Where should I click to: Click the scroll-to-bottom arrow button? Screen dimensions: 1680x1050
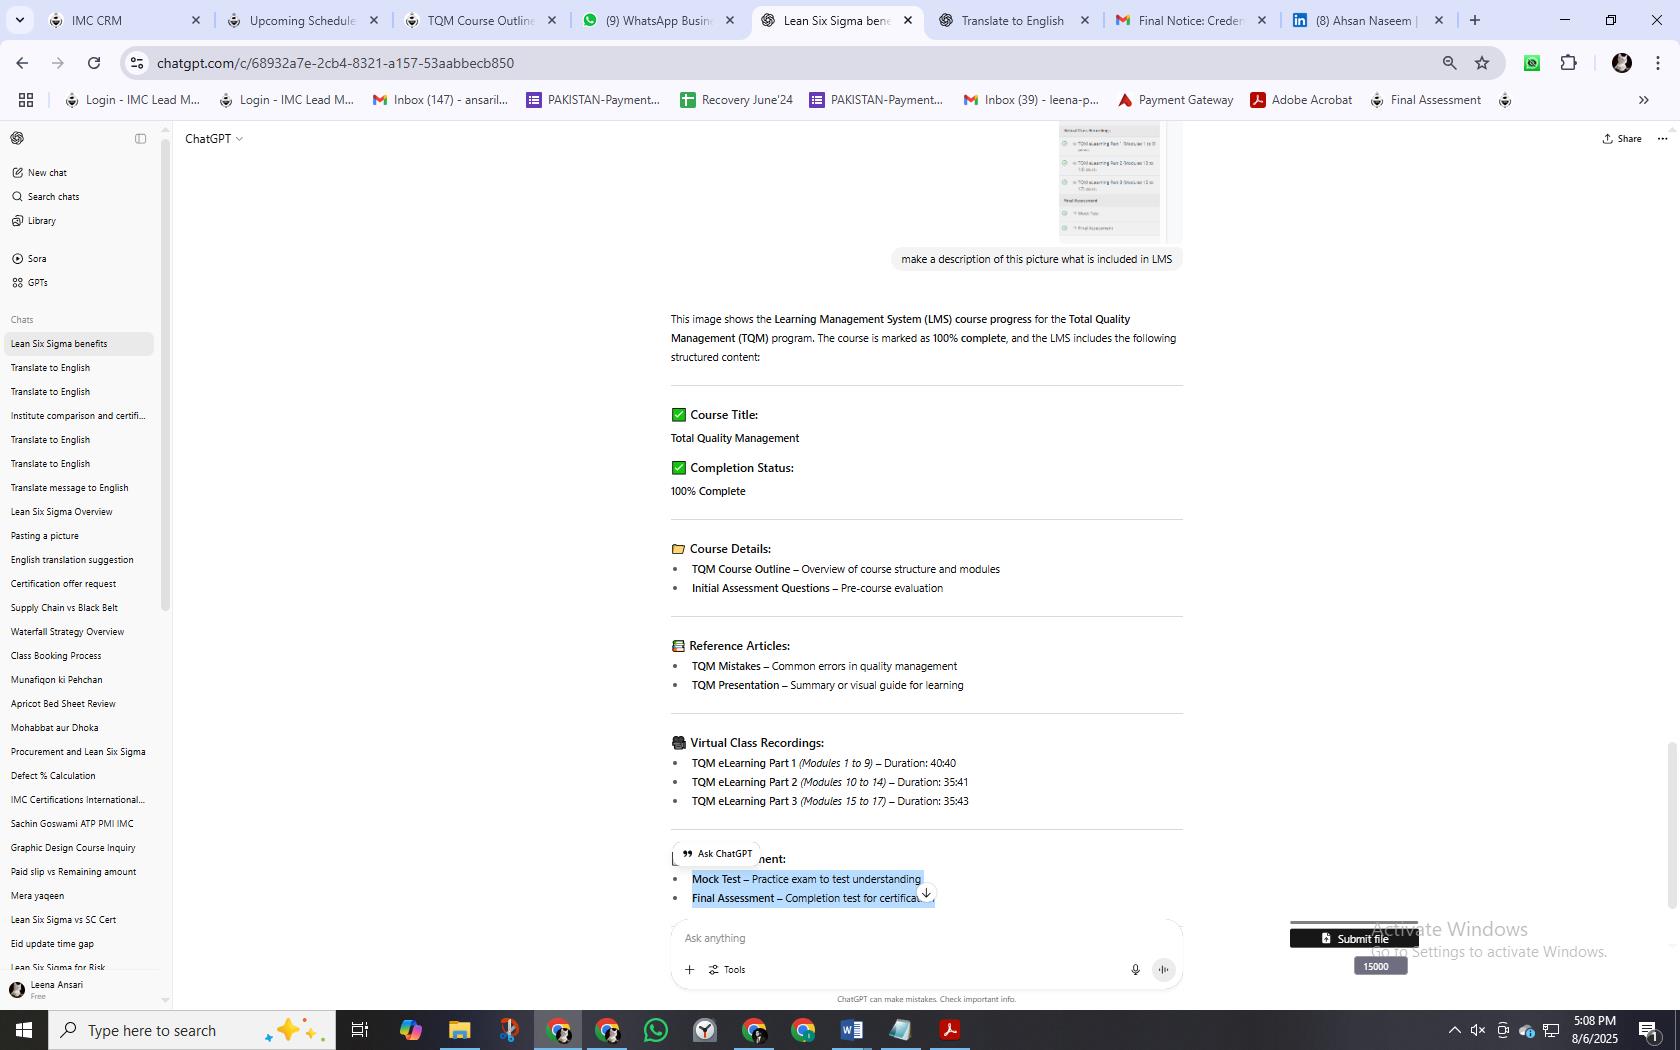tap(926, 893)
